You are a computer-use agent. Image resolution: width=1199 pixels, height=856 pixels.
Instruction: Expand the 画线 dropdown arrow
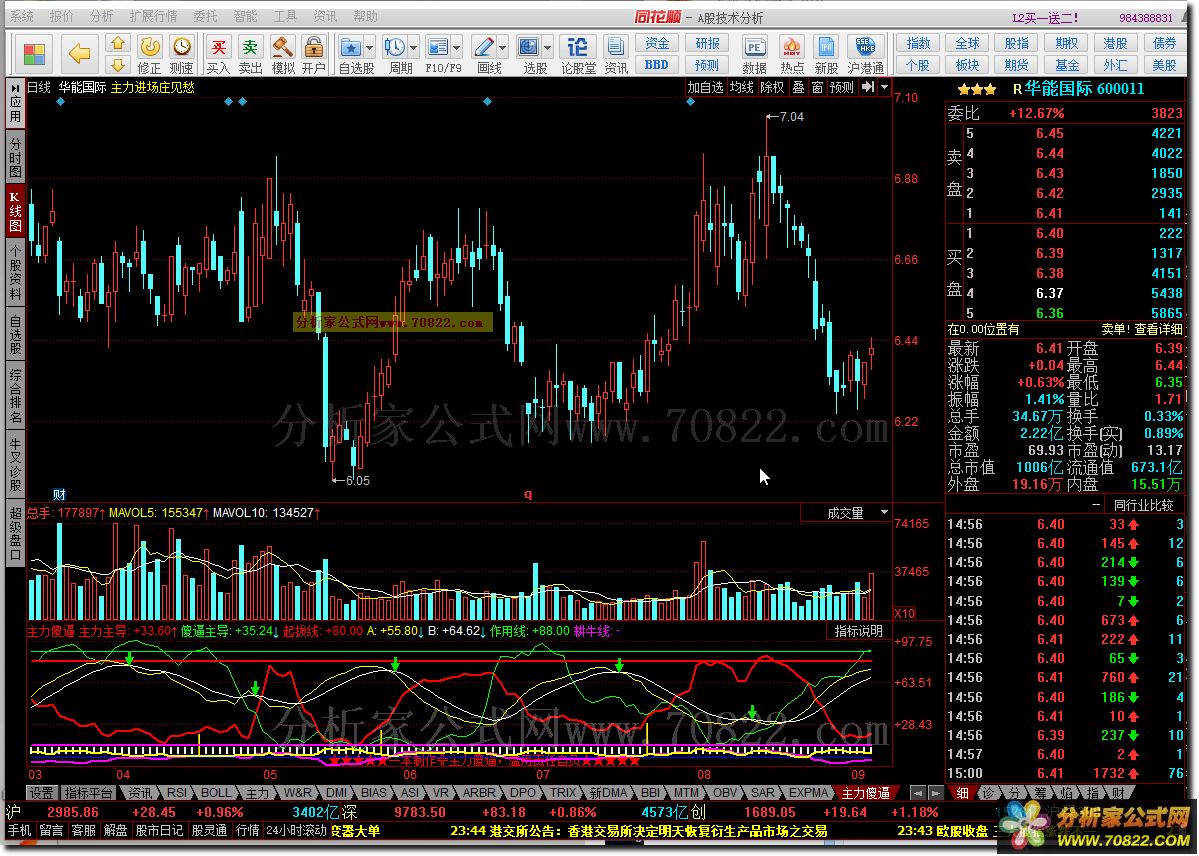[502, 47]
